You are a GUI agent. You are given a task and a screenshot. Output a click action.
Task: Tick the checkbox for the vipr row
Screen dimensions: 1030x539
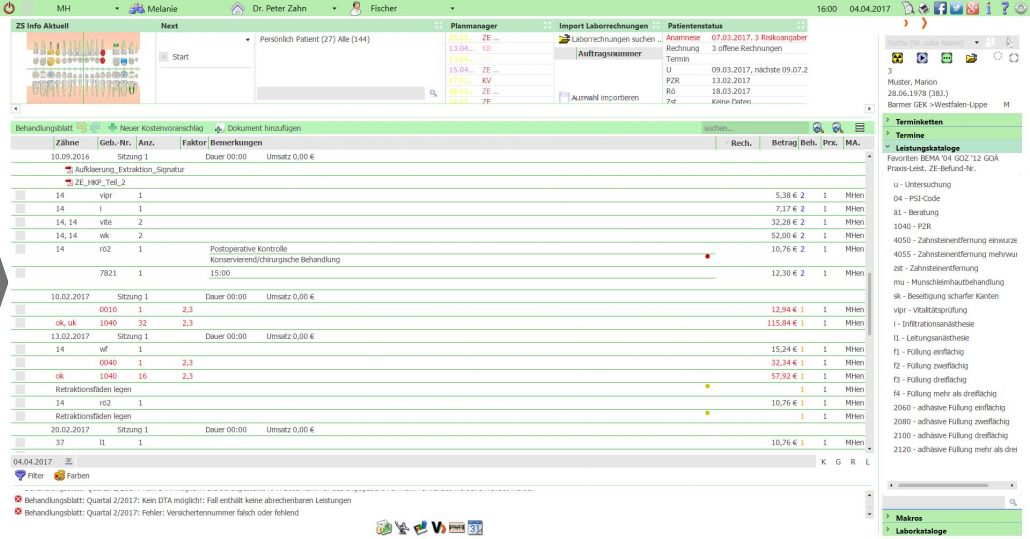point(20,195)
